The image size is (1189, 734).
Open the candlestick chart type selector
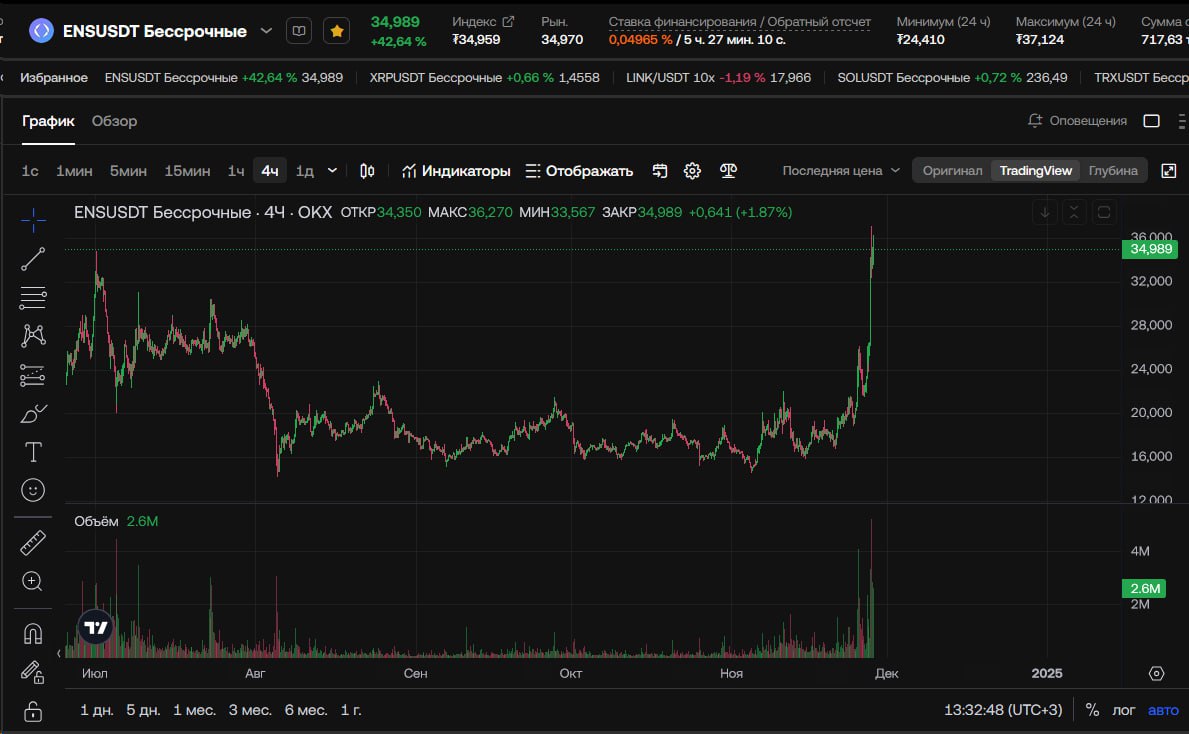point(367,171)
